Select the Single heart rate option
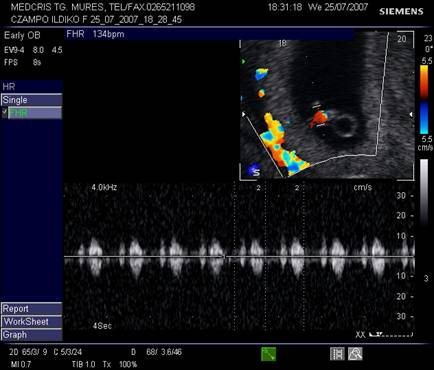The width and height of the screenshot is (434, 370). click(32, 100)
